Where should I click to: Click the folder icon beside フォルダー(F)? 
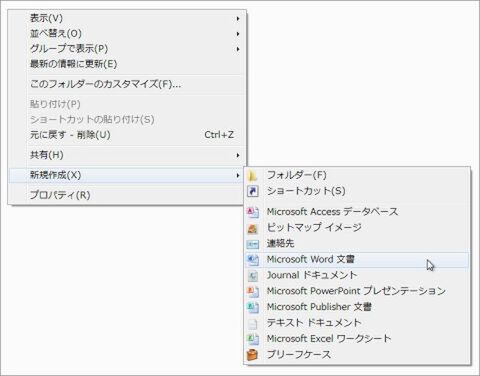point(253,175)
